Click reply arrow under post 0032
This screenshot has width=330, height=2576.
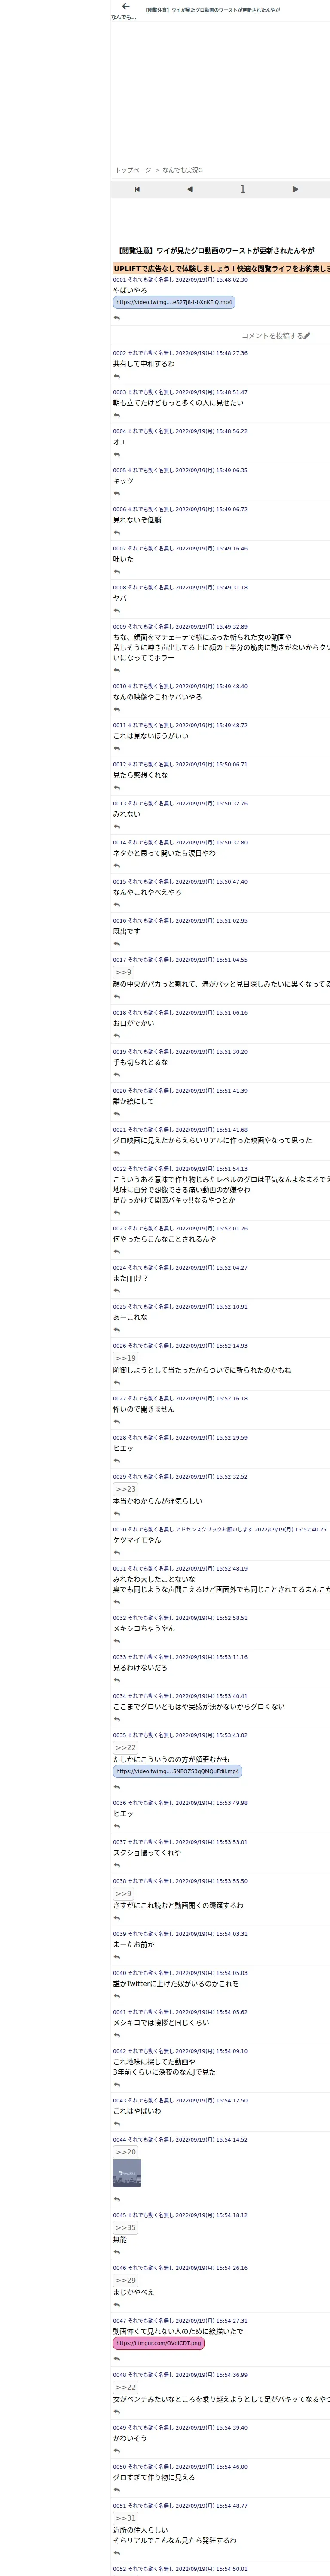(x=117, y=1641)
